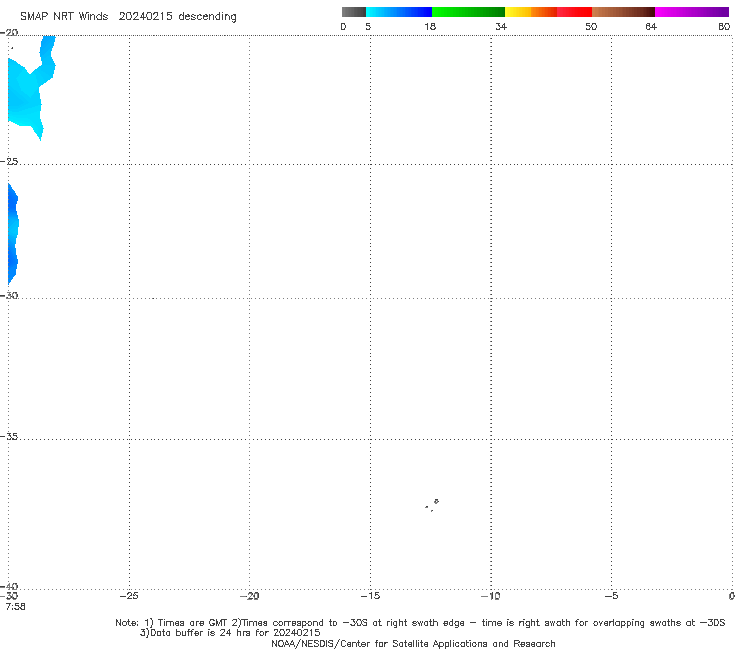Screen dimensions: 740x650
Task: Click the plot title 'SMAP NRT Winds'
Action: (x=64, y=17)
